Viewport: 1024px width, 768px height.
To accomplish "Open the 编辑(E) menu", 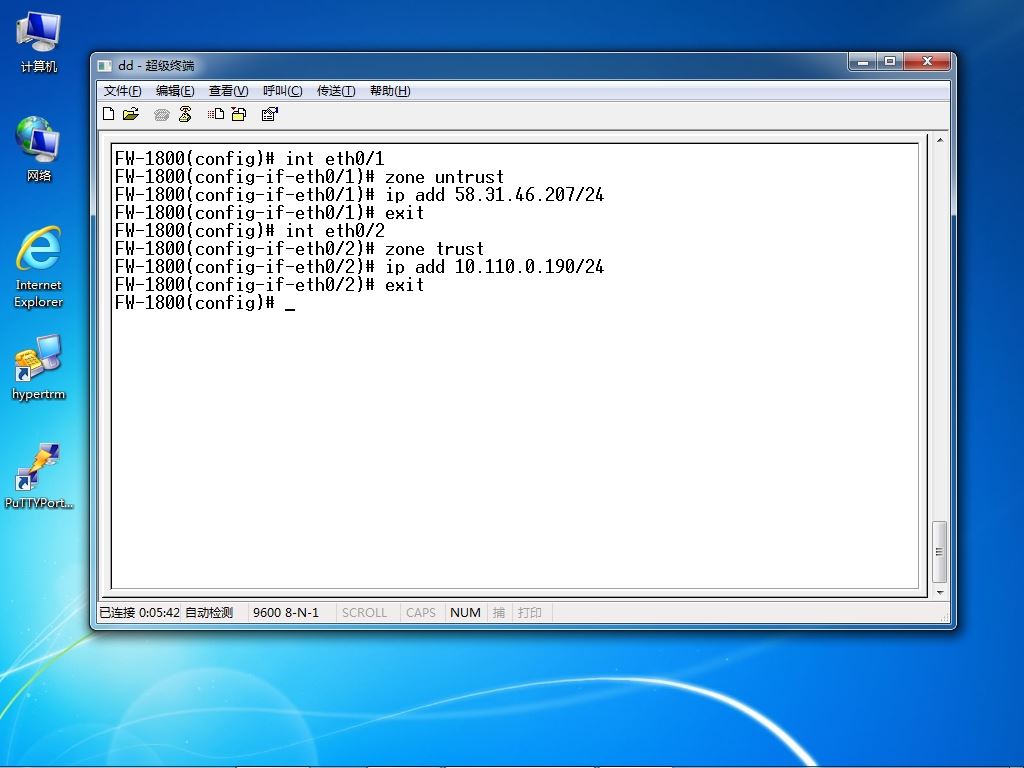I will coord(175,91).
